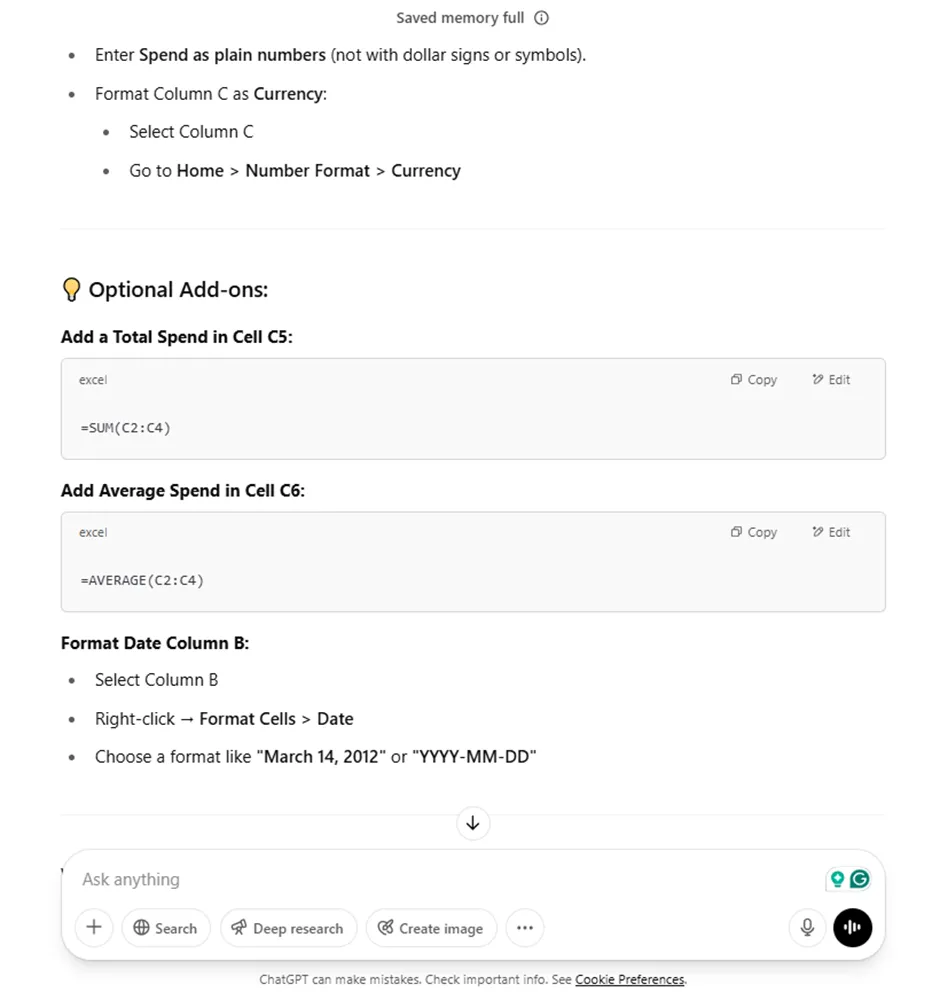Toggle the Deep research option

click(288, 927)
